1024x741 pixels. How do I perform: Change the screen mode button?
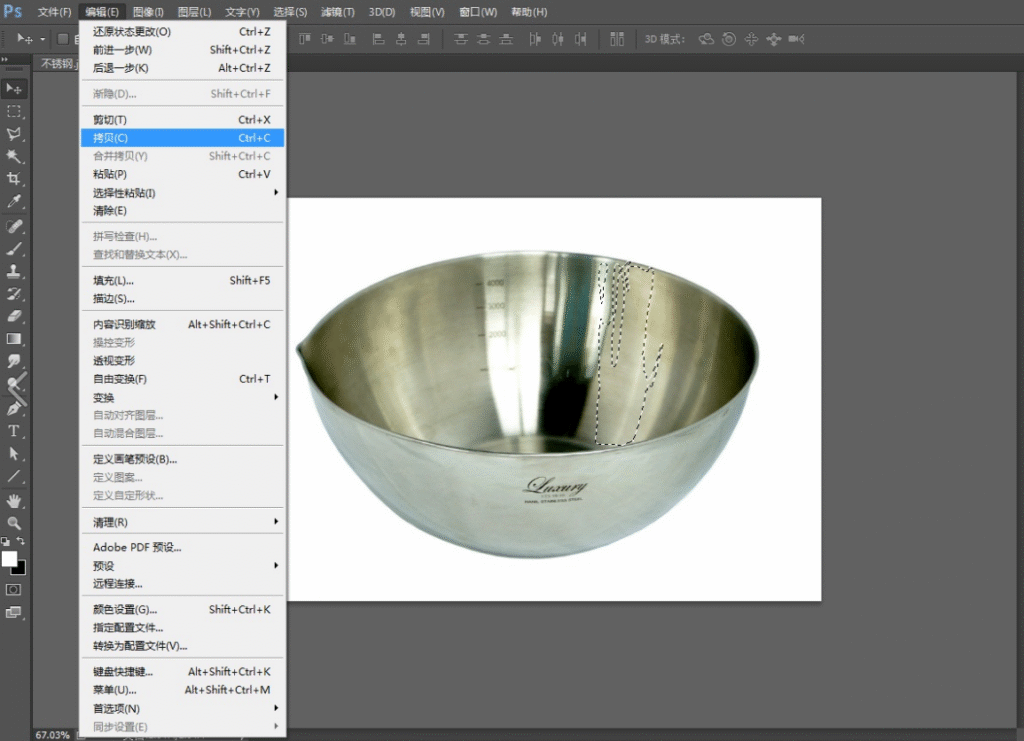tap(13, 612)
